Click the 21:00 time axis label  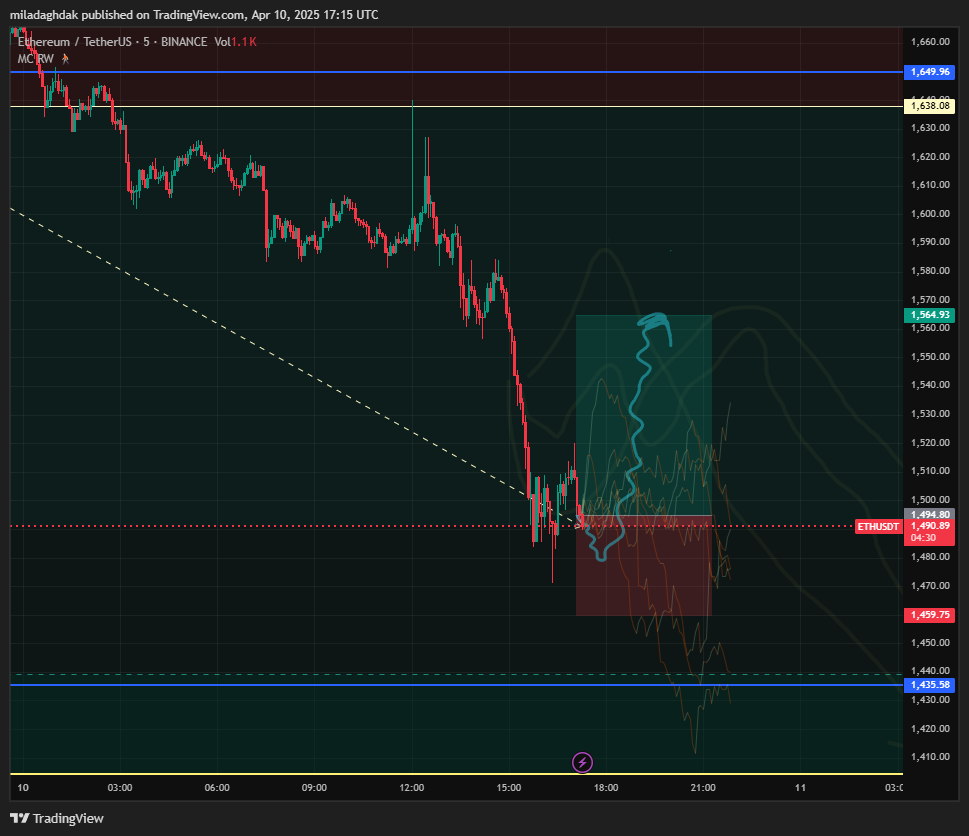pyautogui.click(x=703, y=787)
